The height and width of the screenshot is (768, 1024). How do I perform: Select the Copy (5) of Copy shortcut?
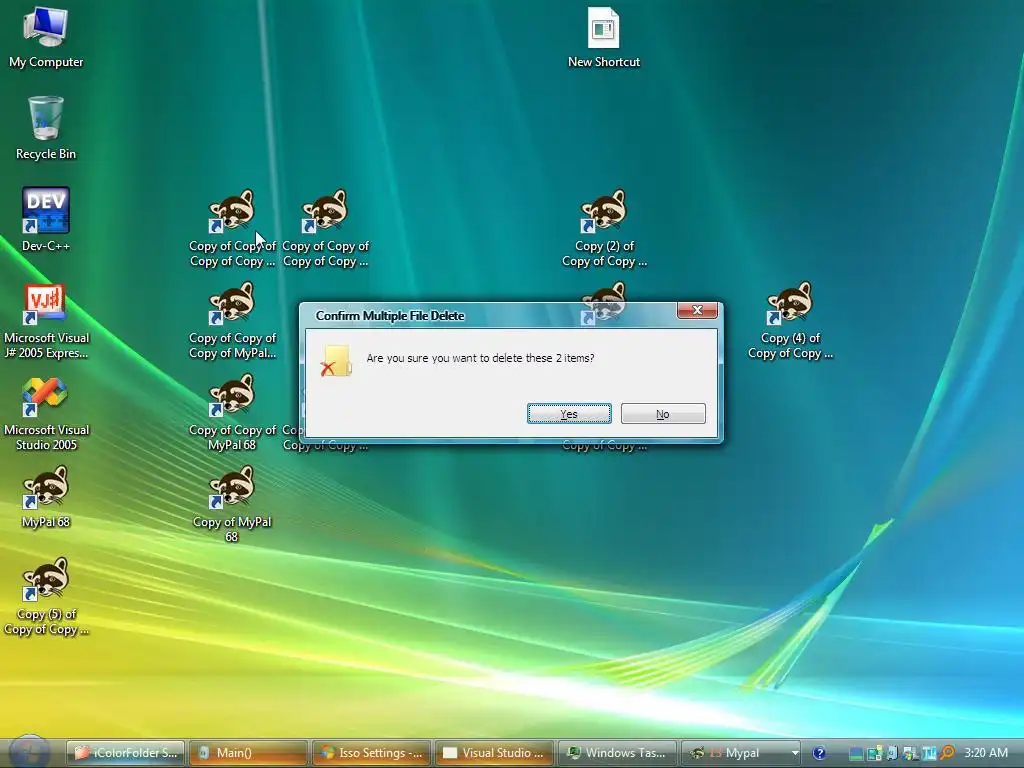click(x=46, y=596)
